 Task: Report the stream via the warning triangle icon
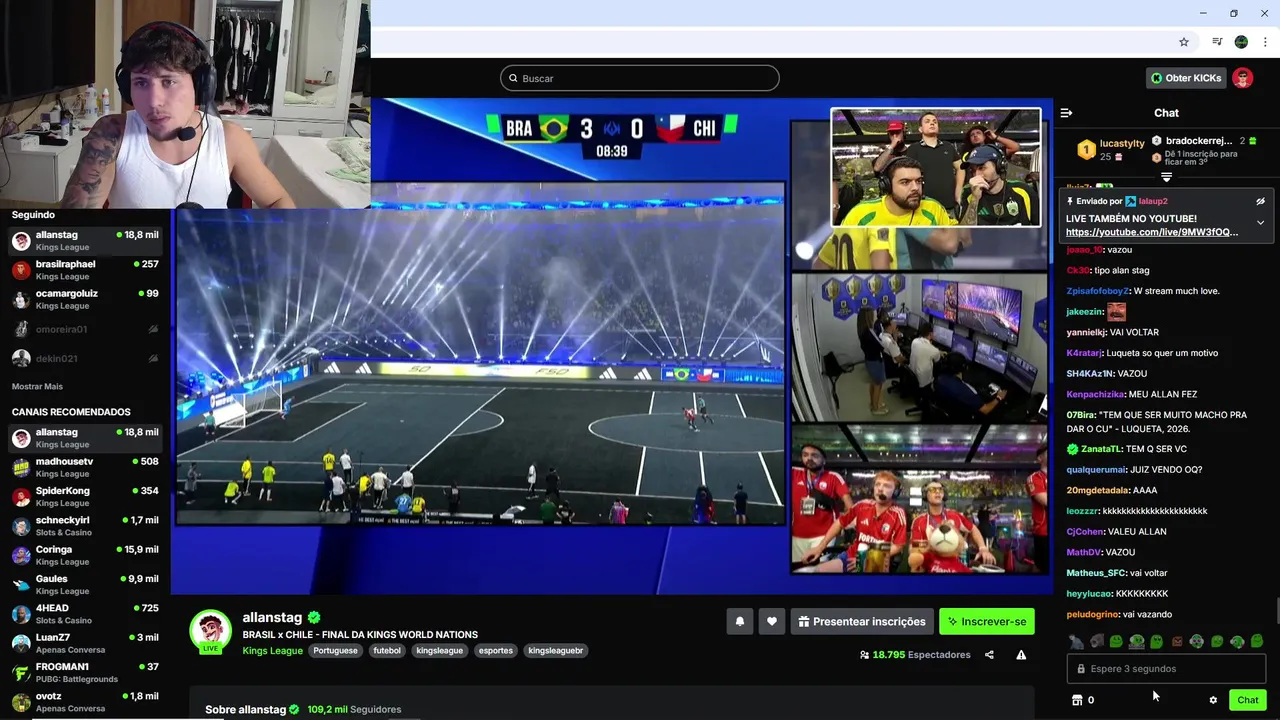1021,655
